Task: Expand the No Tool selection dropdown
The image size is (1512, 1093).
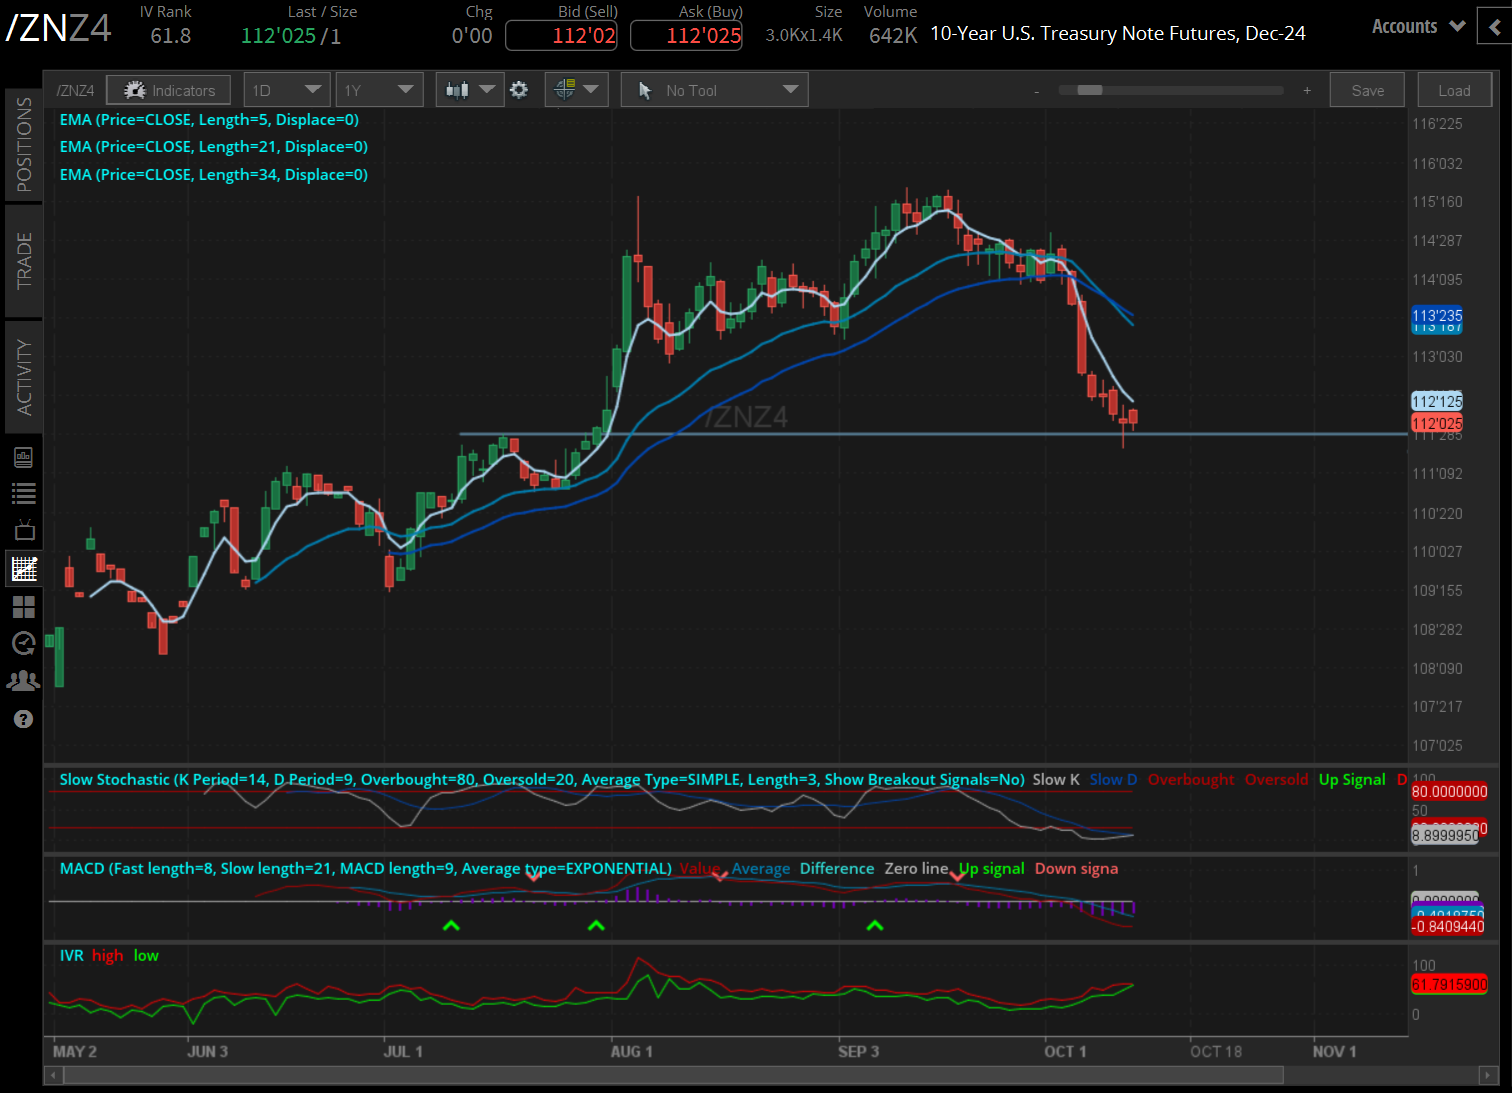Action: [713, 89]
